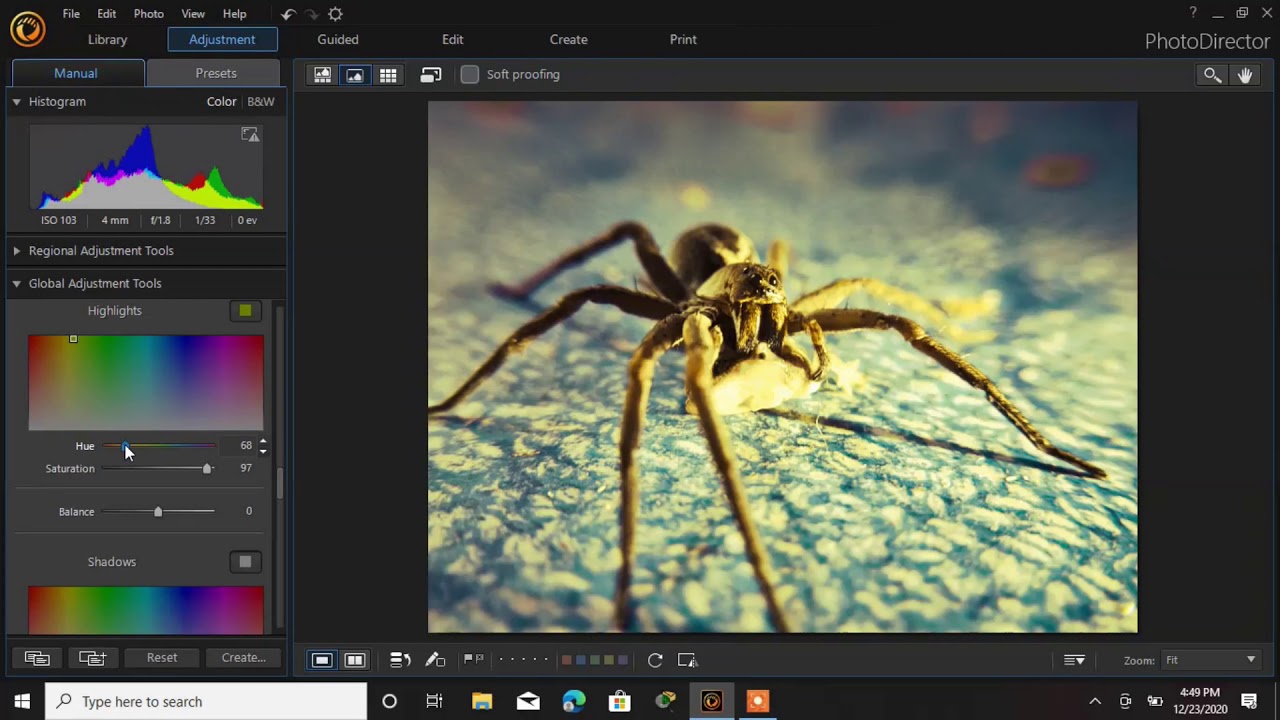Click the secondary monitor display icon
Screen dimensions: 1280x720
(431, 75)
